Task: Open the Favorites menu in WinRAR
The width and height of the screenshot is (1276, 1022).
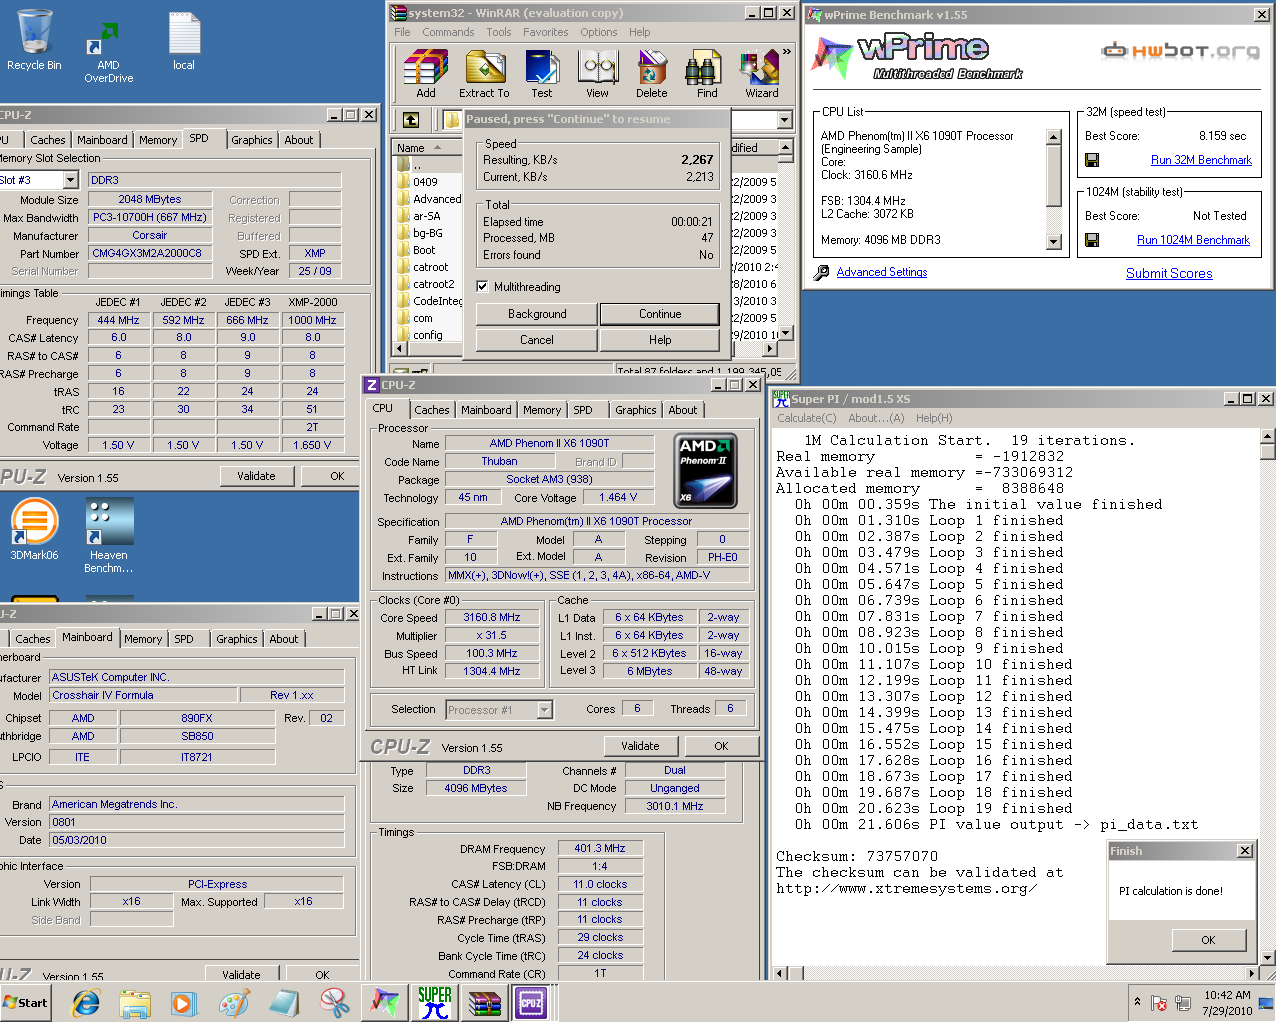Action: pyautogui.click(x=545, y=32)
